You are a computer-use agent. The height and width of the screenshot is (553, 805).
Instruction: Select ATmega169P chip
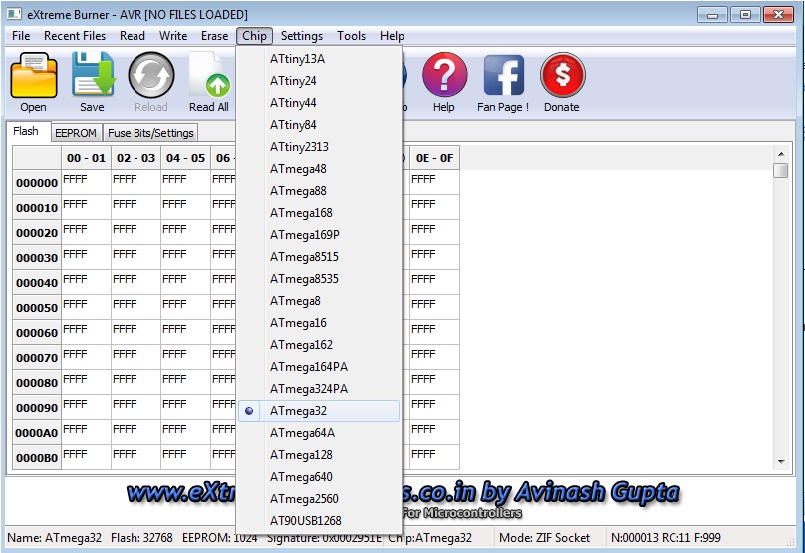click(319, 235)
